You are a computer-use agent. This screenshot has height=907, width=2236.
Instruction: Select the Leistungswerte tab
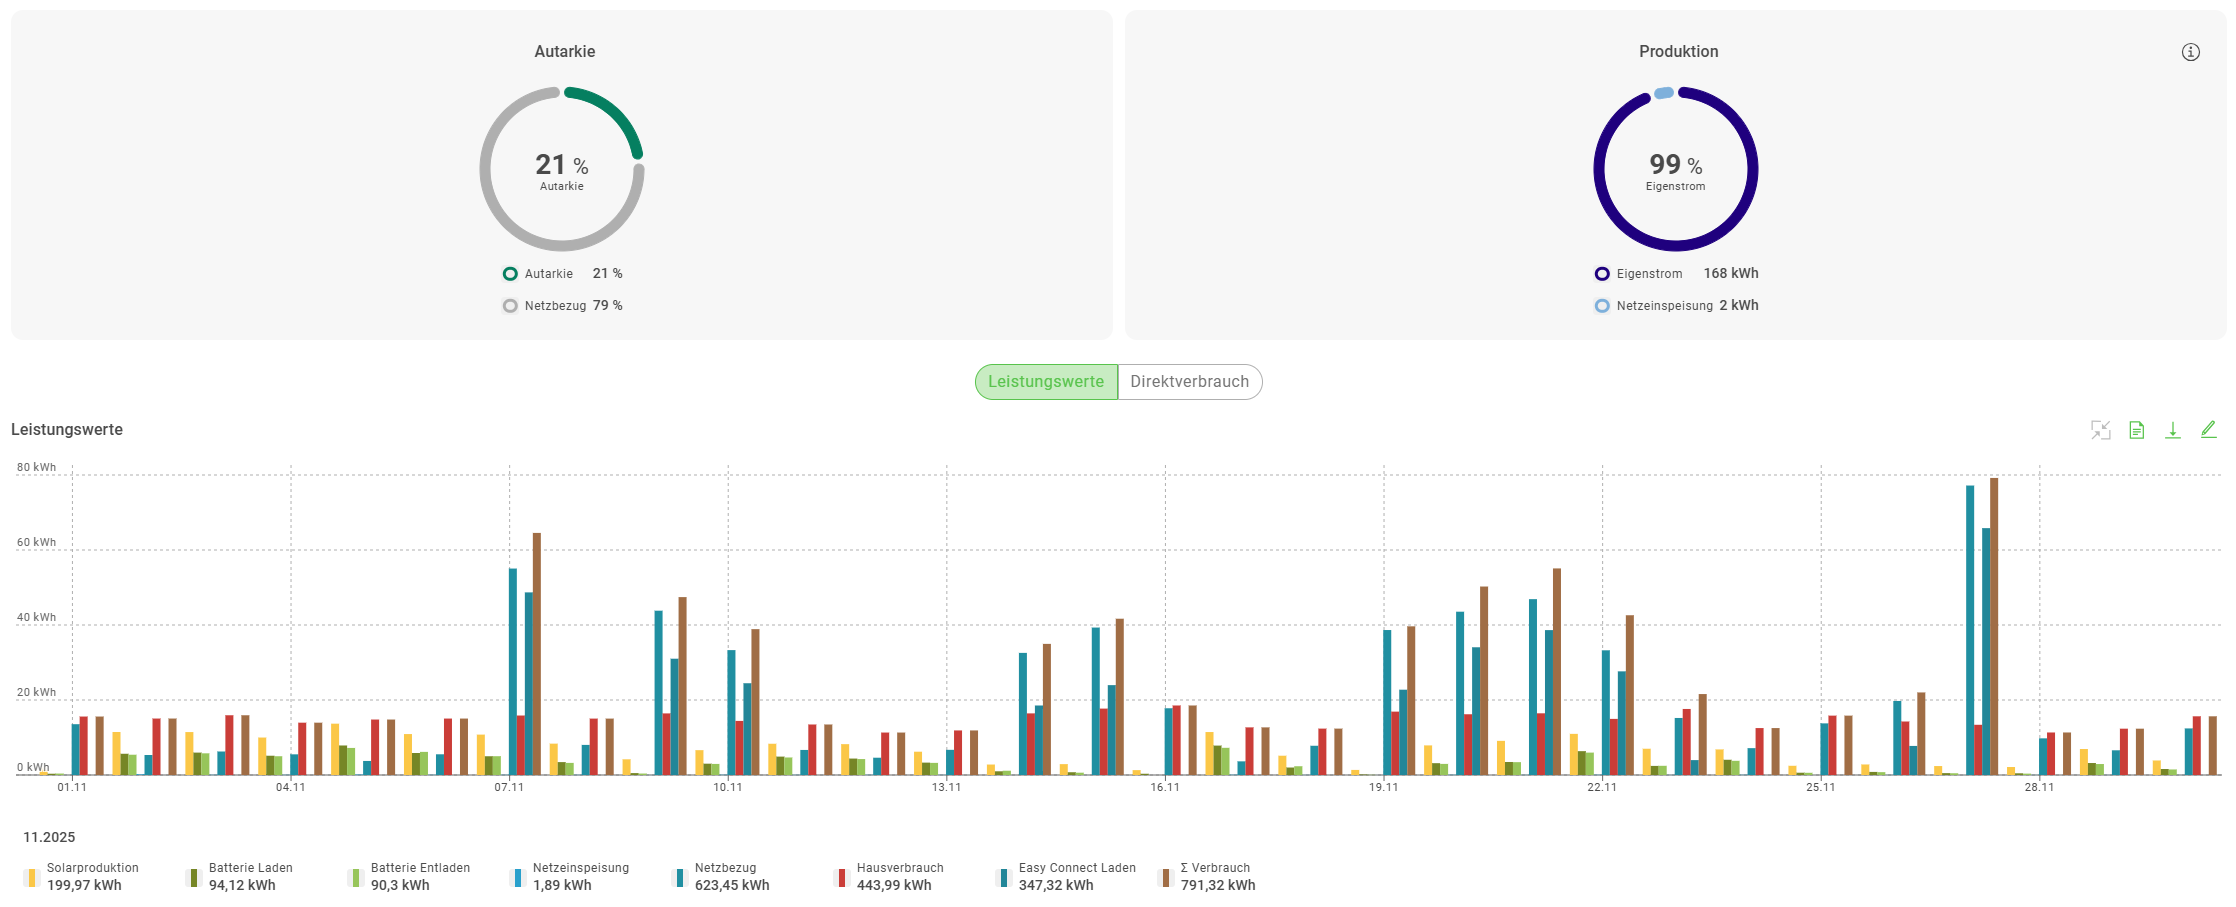(1046, 382)
